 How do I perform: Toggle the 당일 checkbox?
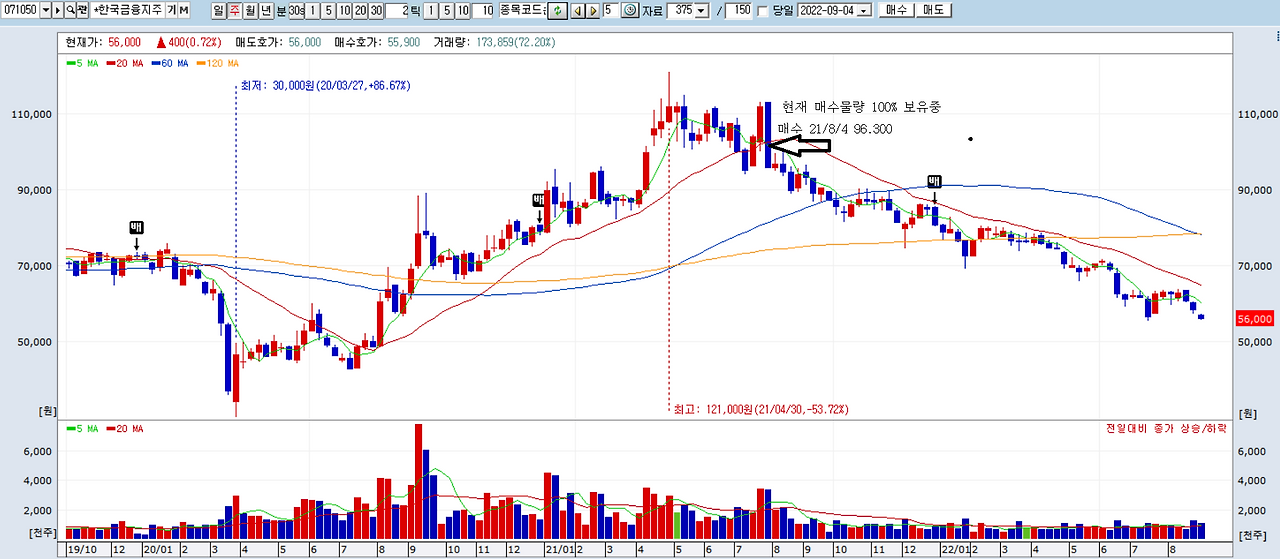tap(763, 11)
